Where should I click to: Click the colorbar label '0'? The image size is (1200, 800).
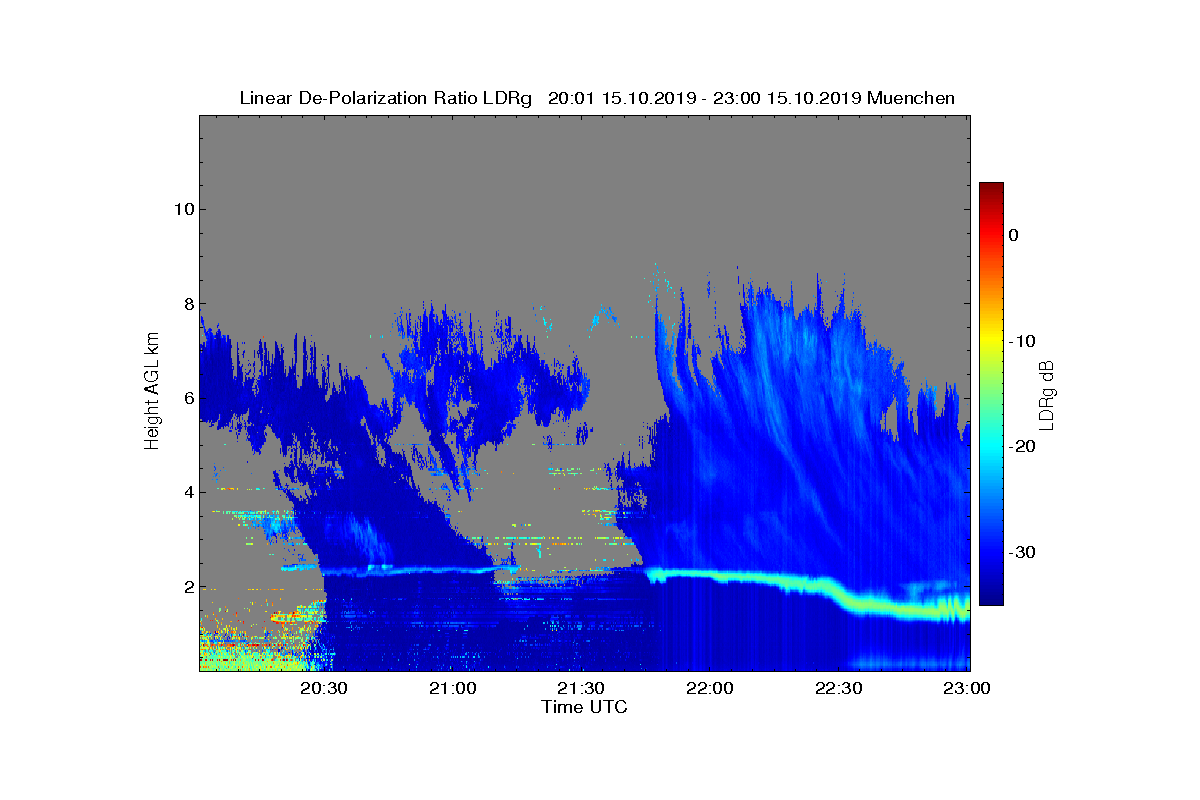[1013, 235]
